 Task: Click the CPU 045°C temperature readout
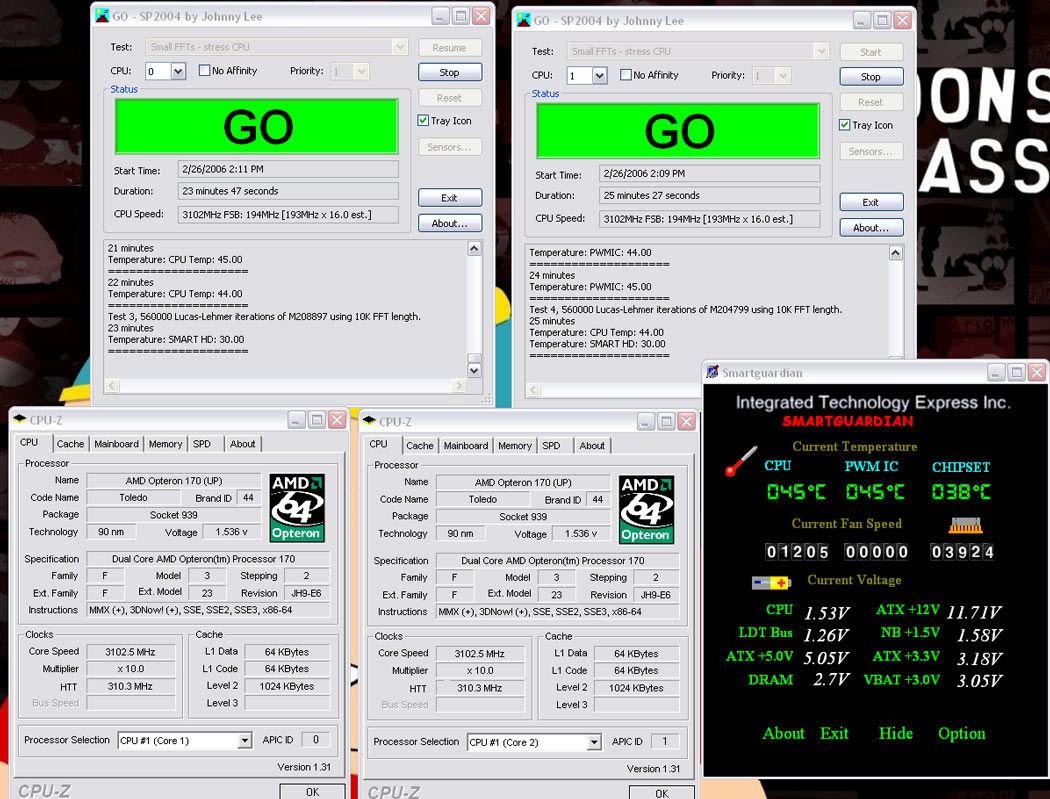796,492
